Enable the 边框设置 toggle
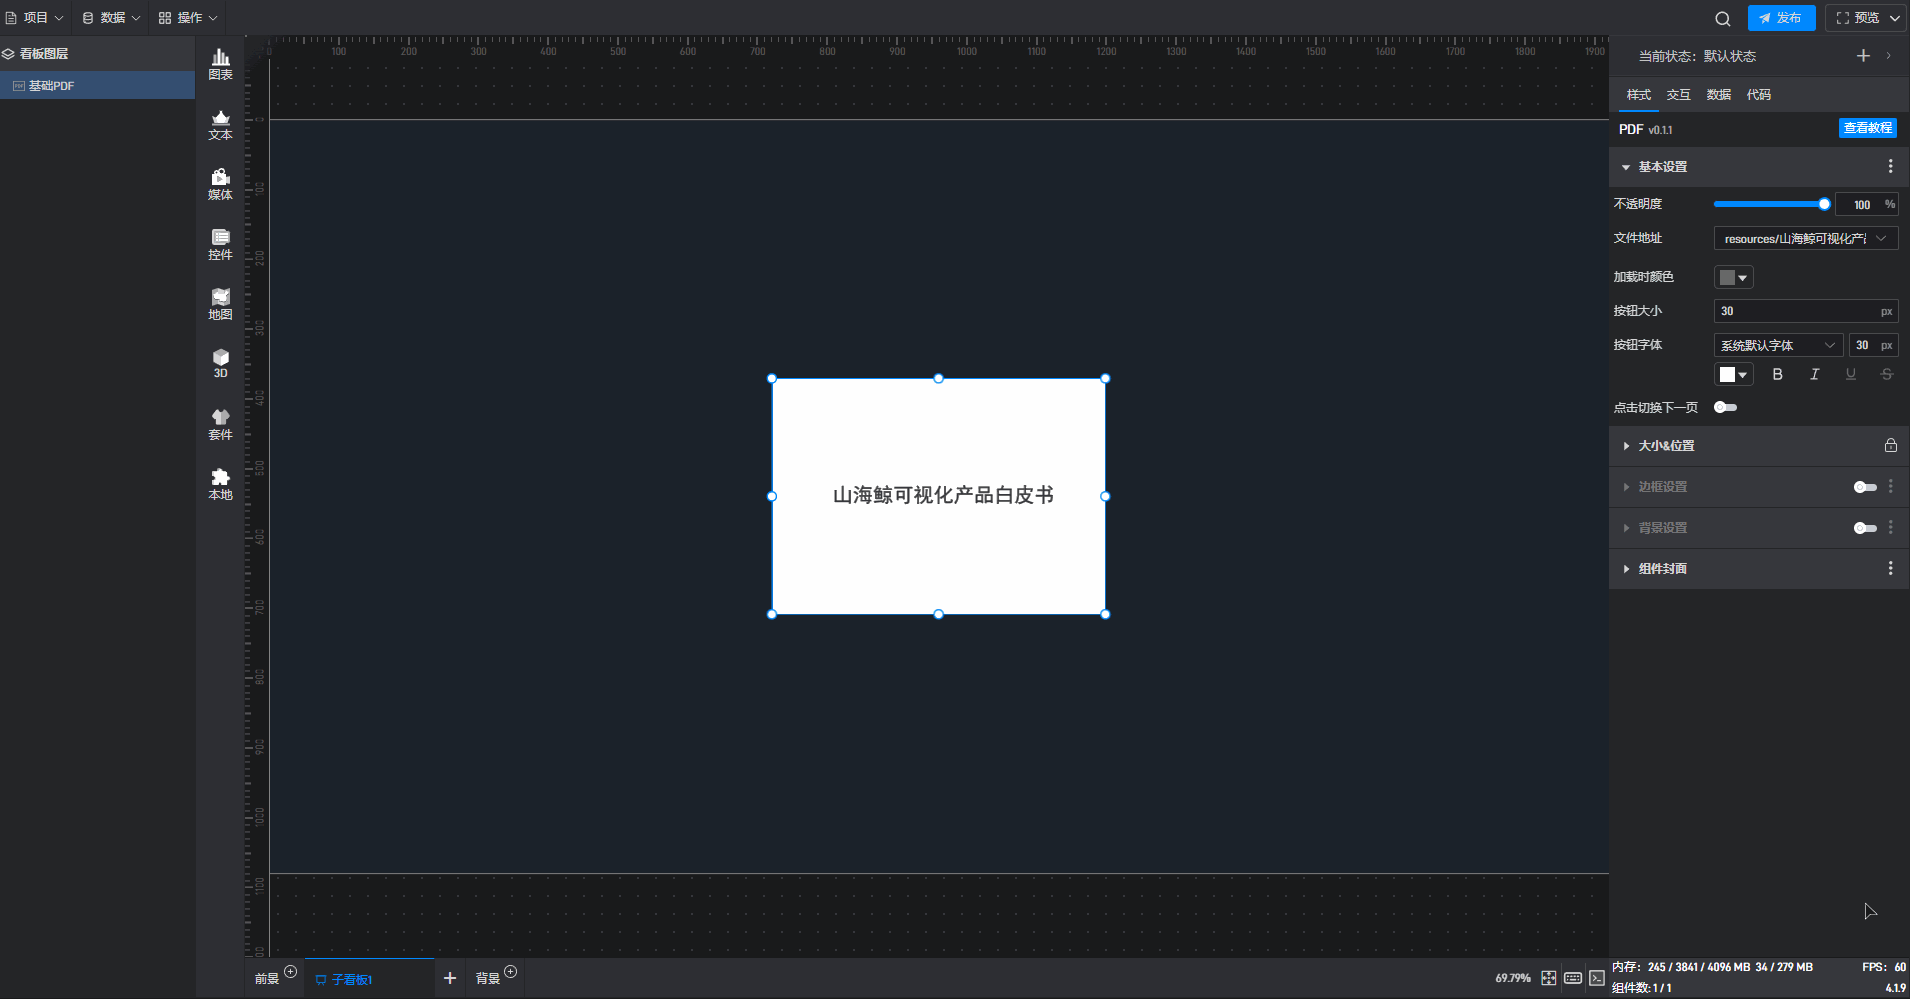The image size is (1910, 999). click(1864, 487)
